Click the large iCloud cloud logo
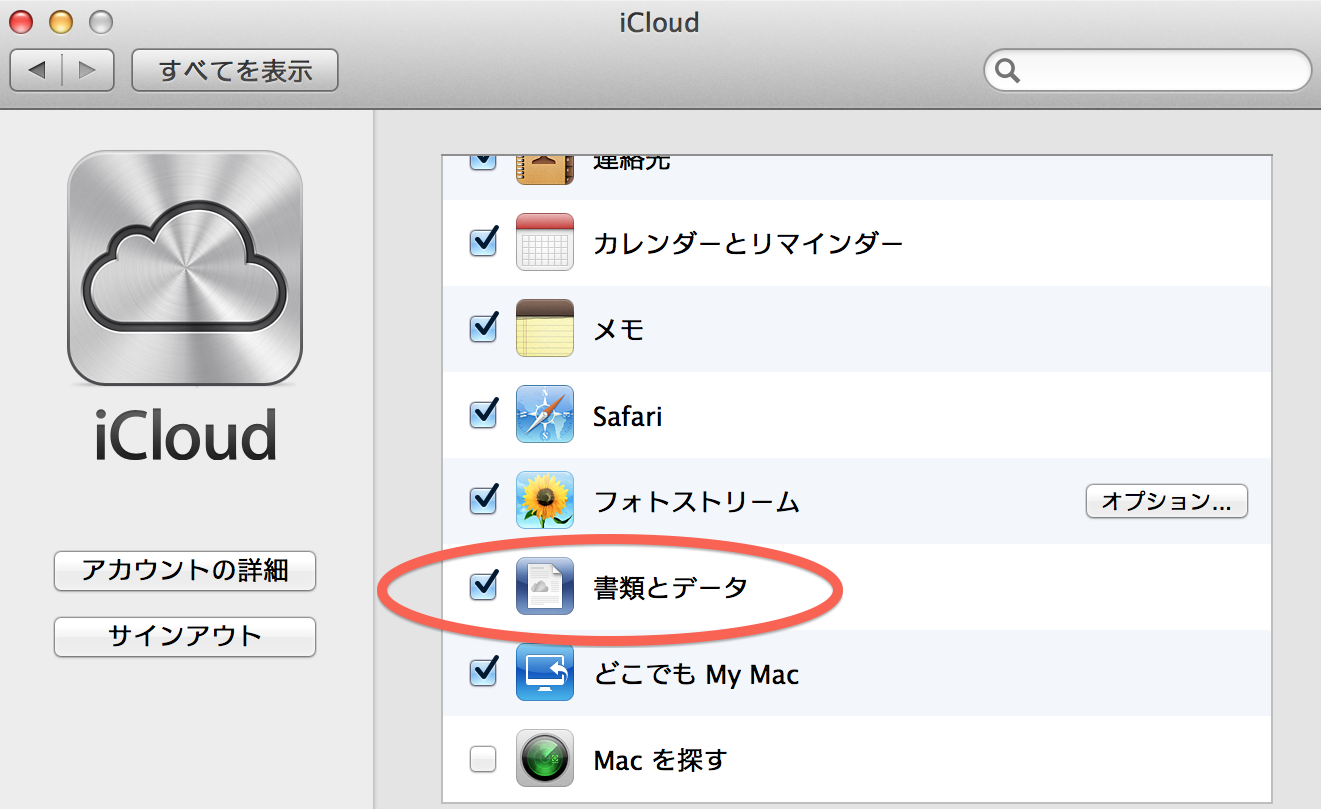1321x809 pixels. (x=185, y=268)
